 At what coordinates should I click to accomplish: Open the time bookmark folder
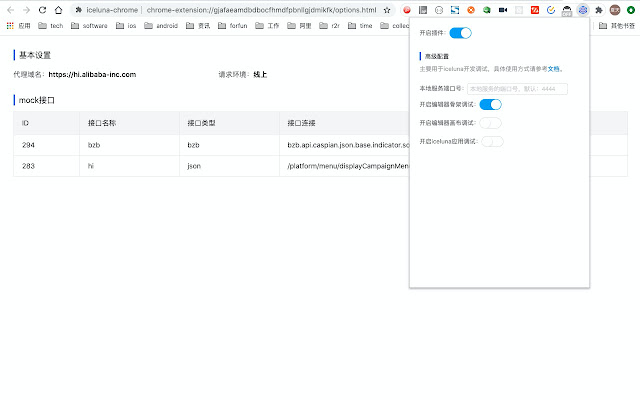(x=360, y=26)
